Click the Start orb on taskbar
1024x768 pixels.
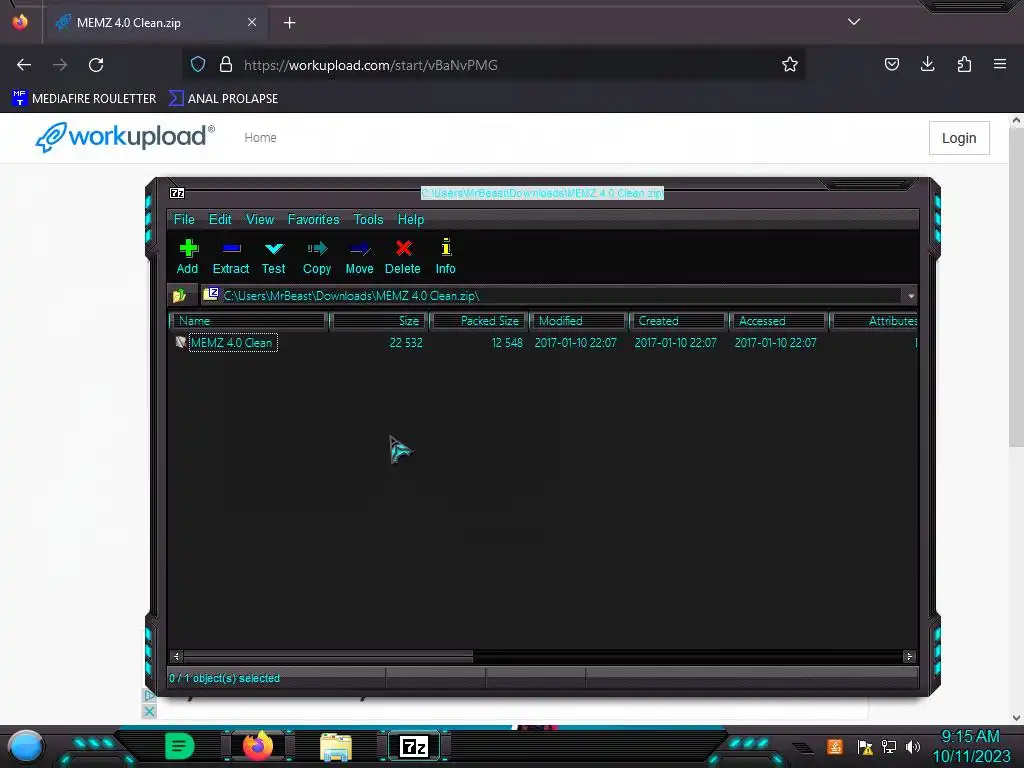pyautogui.click(x=26, y=746)
